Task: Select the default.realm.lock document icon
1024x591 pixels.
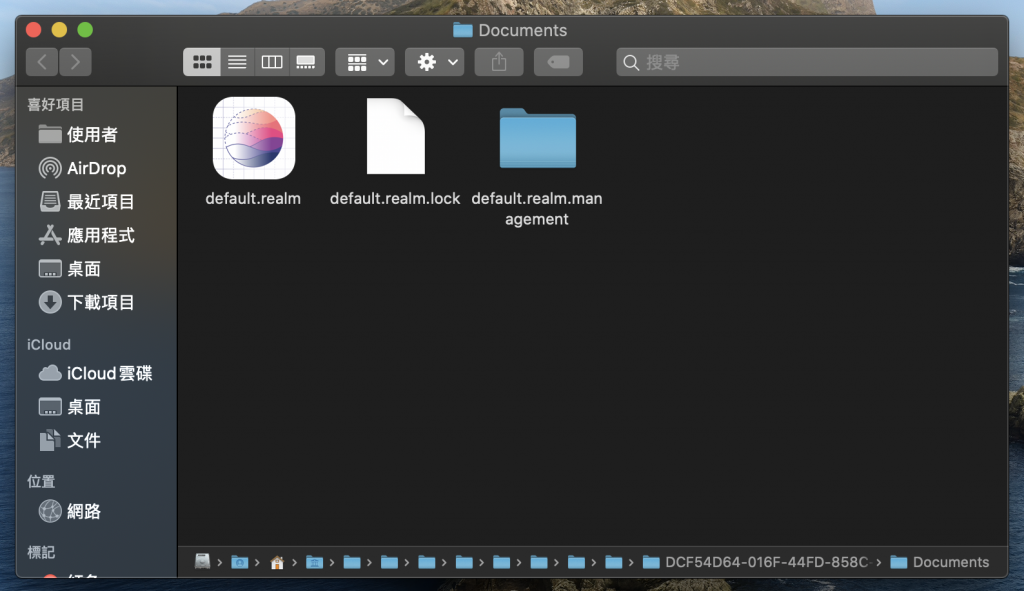Action: click(x=396, y=136)
